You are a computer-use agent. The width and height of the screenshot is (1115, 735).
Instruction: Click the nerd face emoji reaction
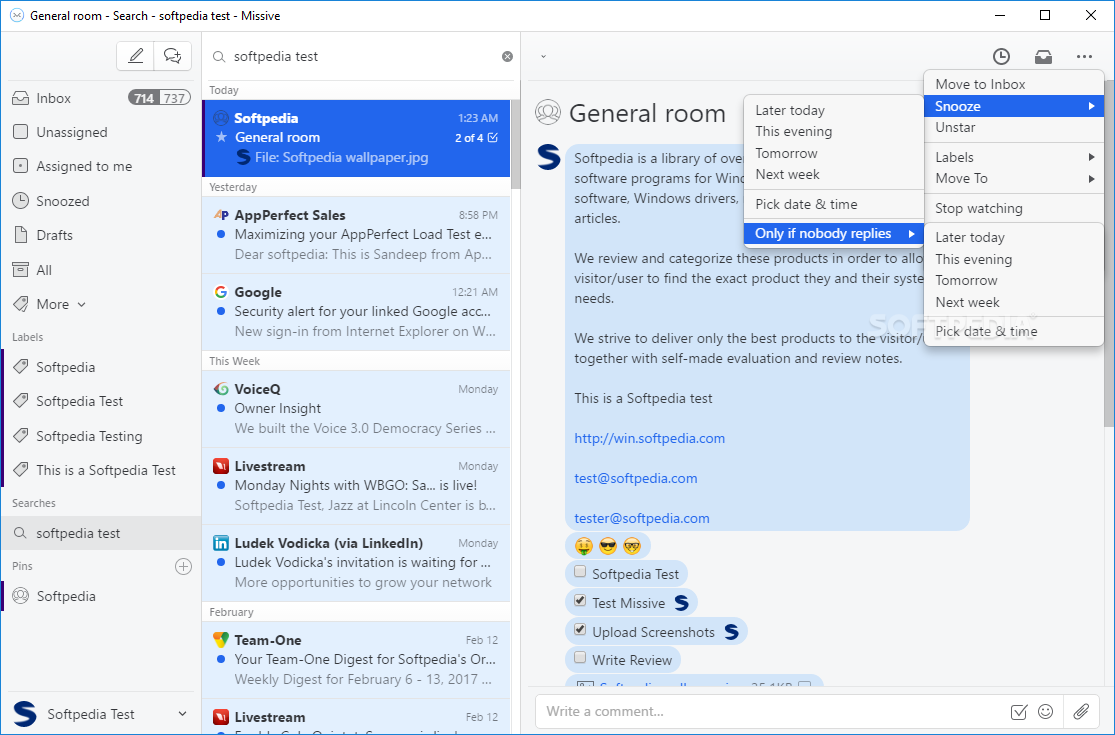coord(632,546)
